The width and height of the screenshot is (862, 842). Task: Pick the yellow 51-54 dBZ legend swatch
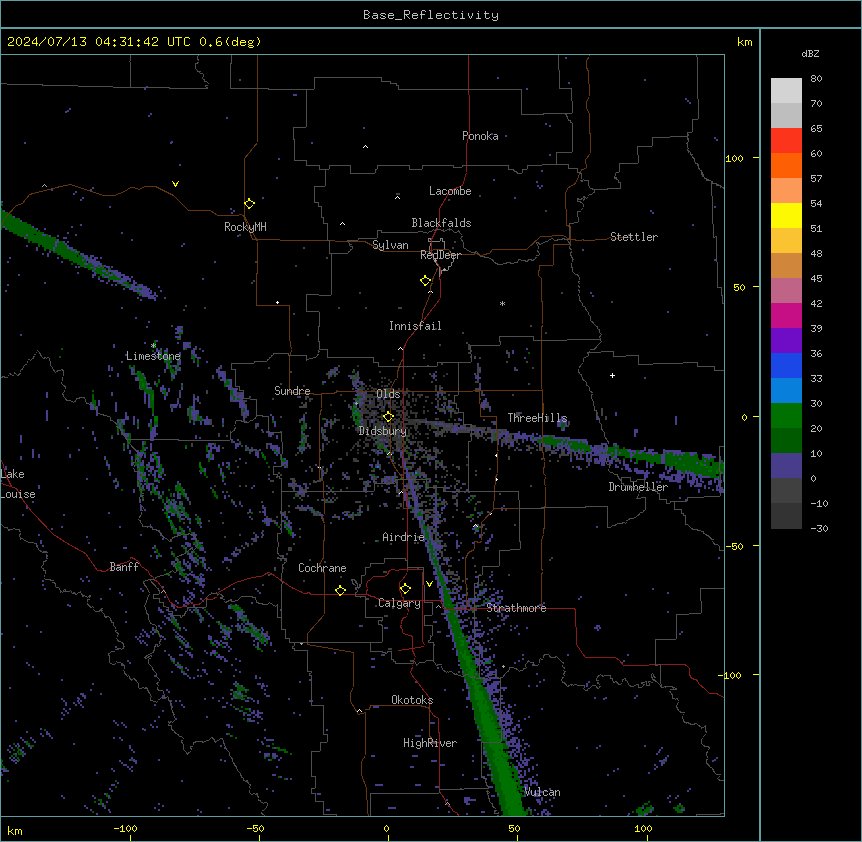coord(786,215)
